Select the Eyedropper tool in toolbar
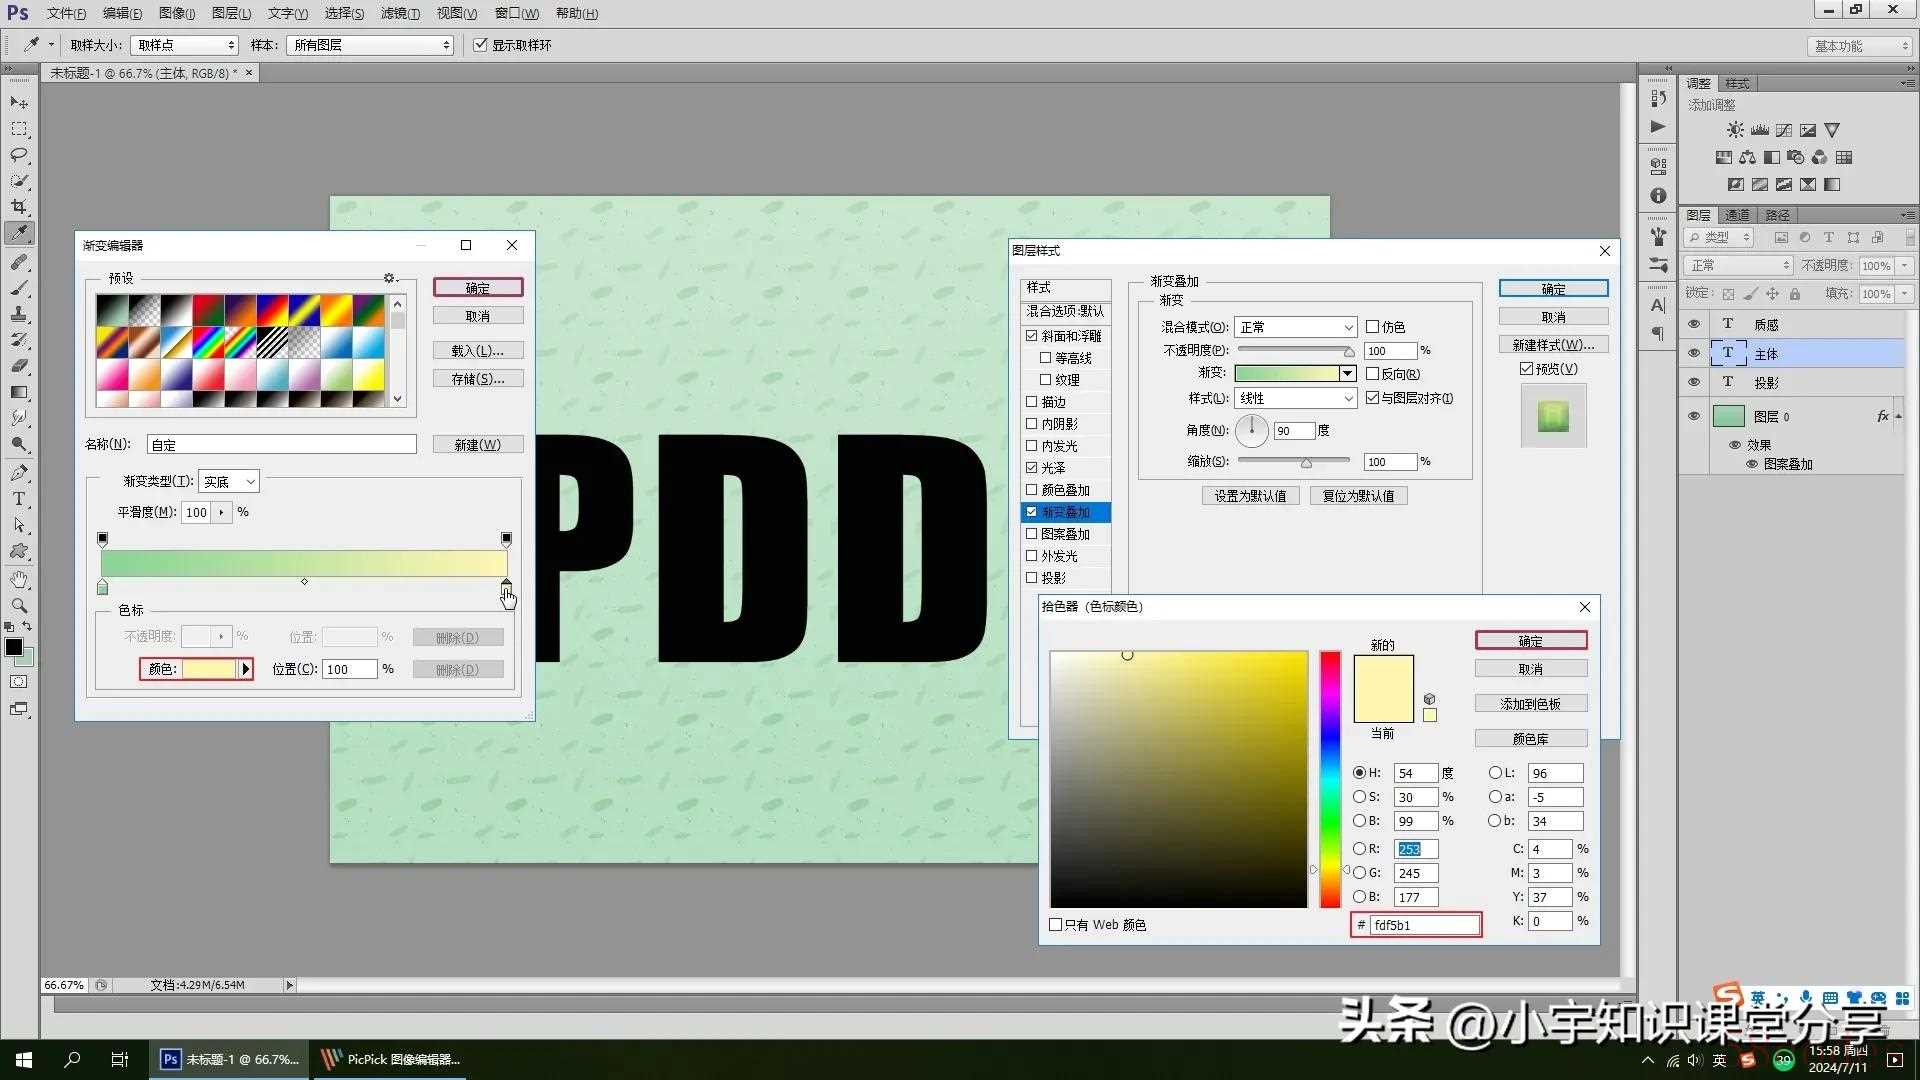Screen dimensions: 1920x1080 (x=19, y=233)
